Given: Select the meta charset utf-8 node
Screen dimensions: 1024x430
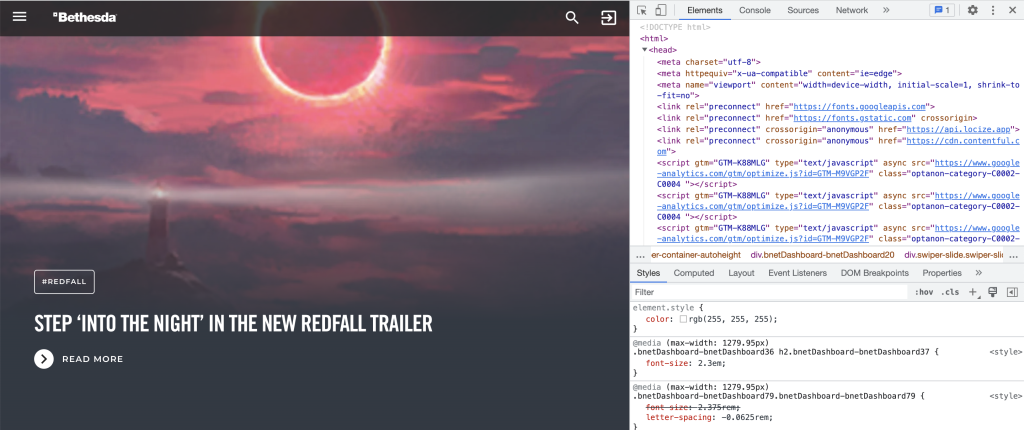Looking at the screenshot, I should coord(709,62).
